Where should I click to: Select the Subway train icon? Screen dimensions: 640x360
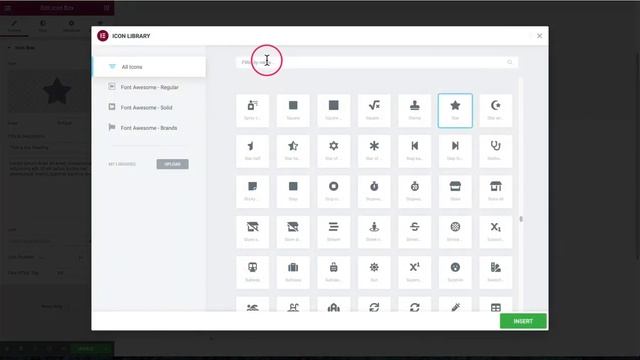pos(252,272)
